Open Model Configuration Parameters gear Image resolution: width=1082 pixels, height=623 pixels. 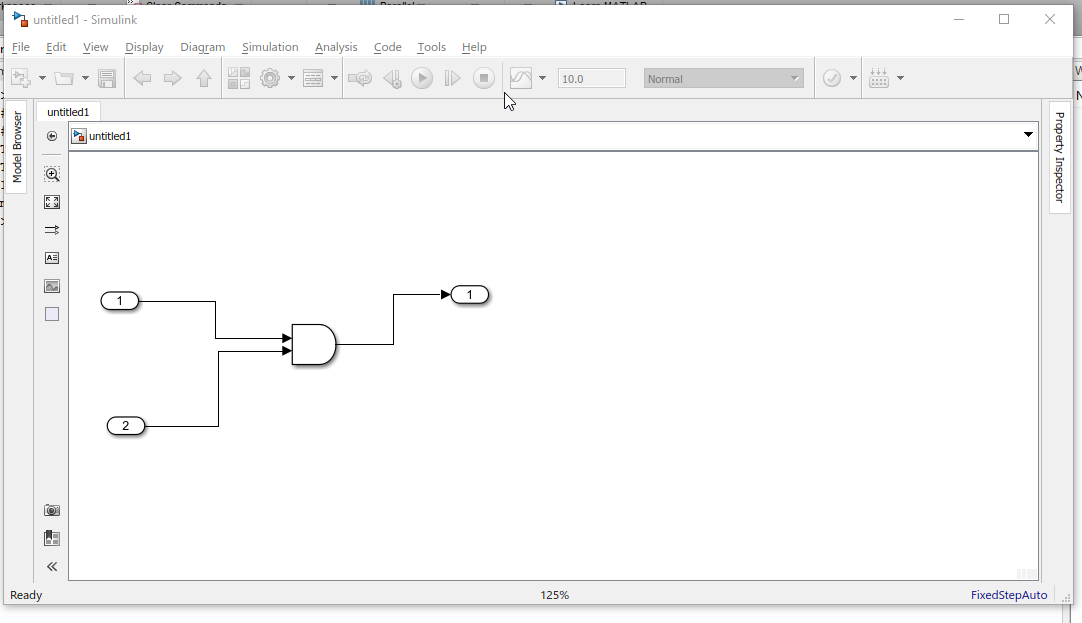[x=270, y=78]
